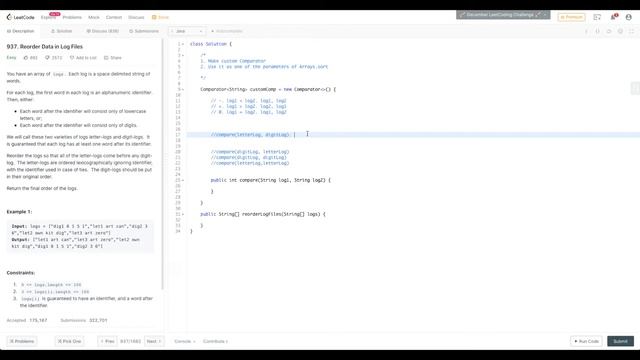The image size is (640, 360).
Task: Click the 'reorderLogFiles' method line
Action: (263, 214)
